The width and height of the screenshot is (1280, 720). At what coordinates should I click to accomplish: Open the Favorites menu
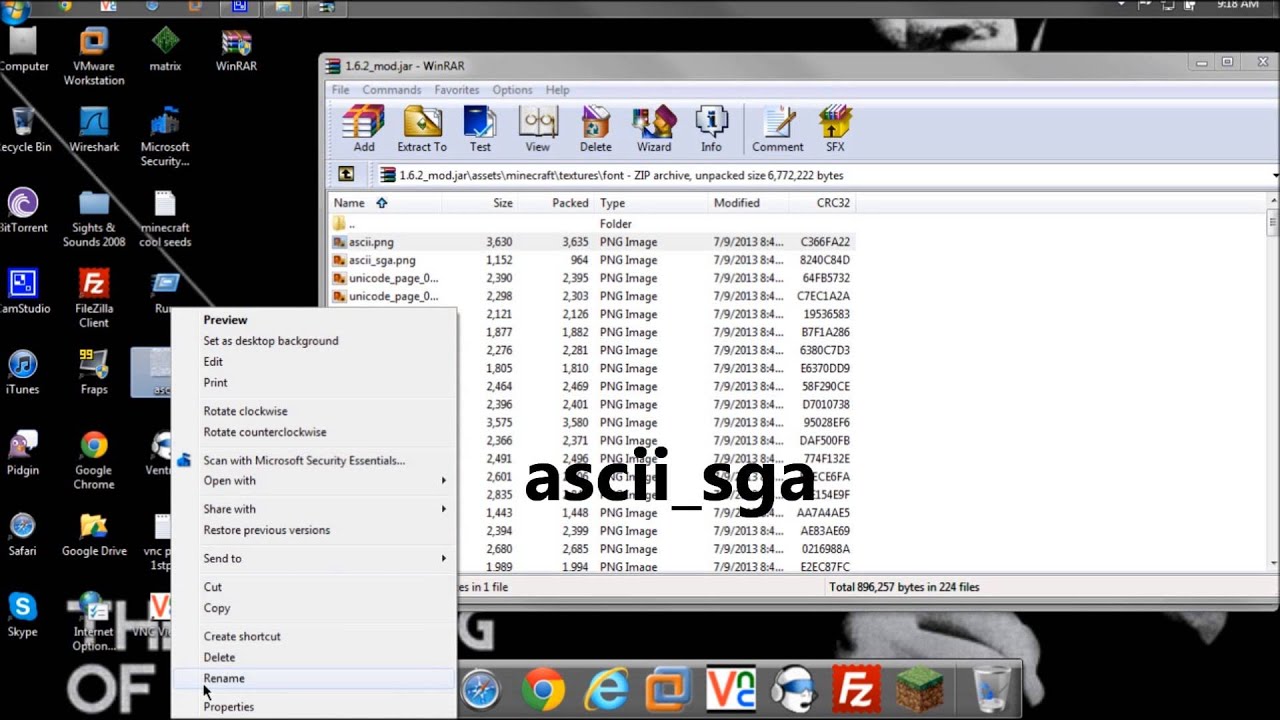pos(456,90)
